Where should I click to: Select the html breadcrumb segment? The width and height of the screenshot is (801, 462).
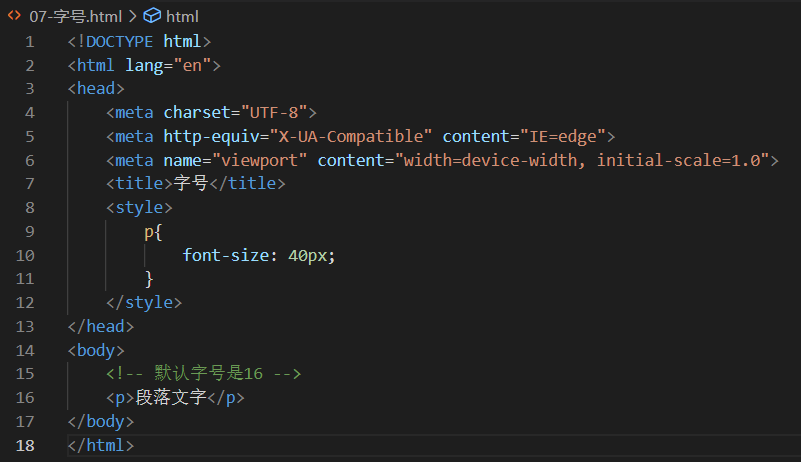[182, 16]
